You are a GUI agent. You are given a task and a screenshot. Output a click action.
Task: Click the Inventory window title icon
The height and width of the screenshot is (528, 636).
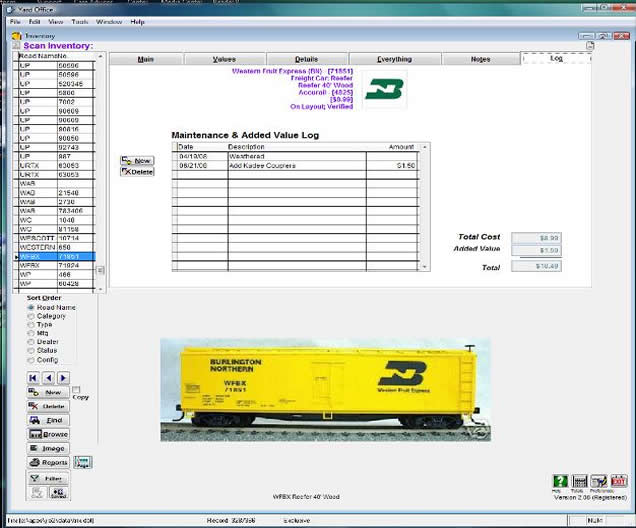(17, 36)
